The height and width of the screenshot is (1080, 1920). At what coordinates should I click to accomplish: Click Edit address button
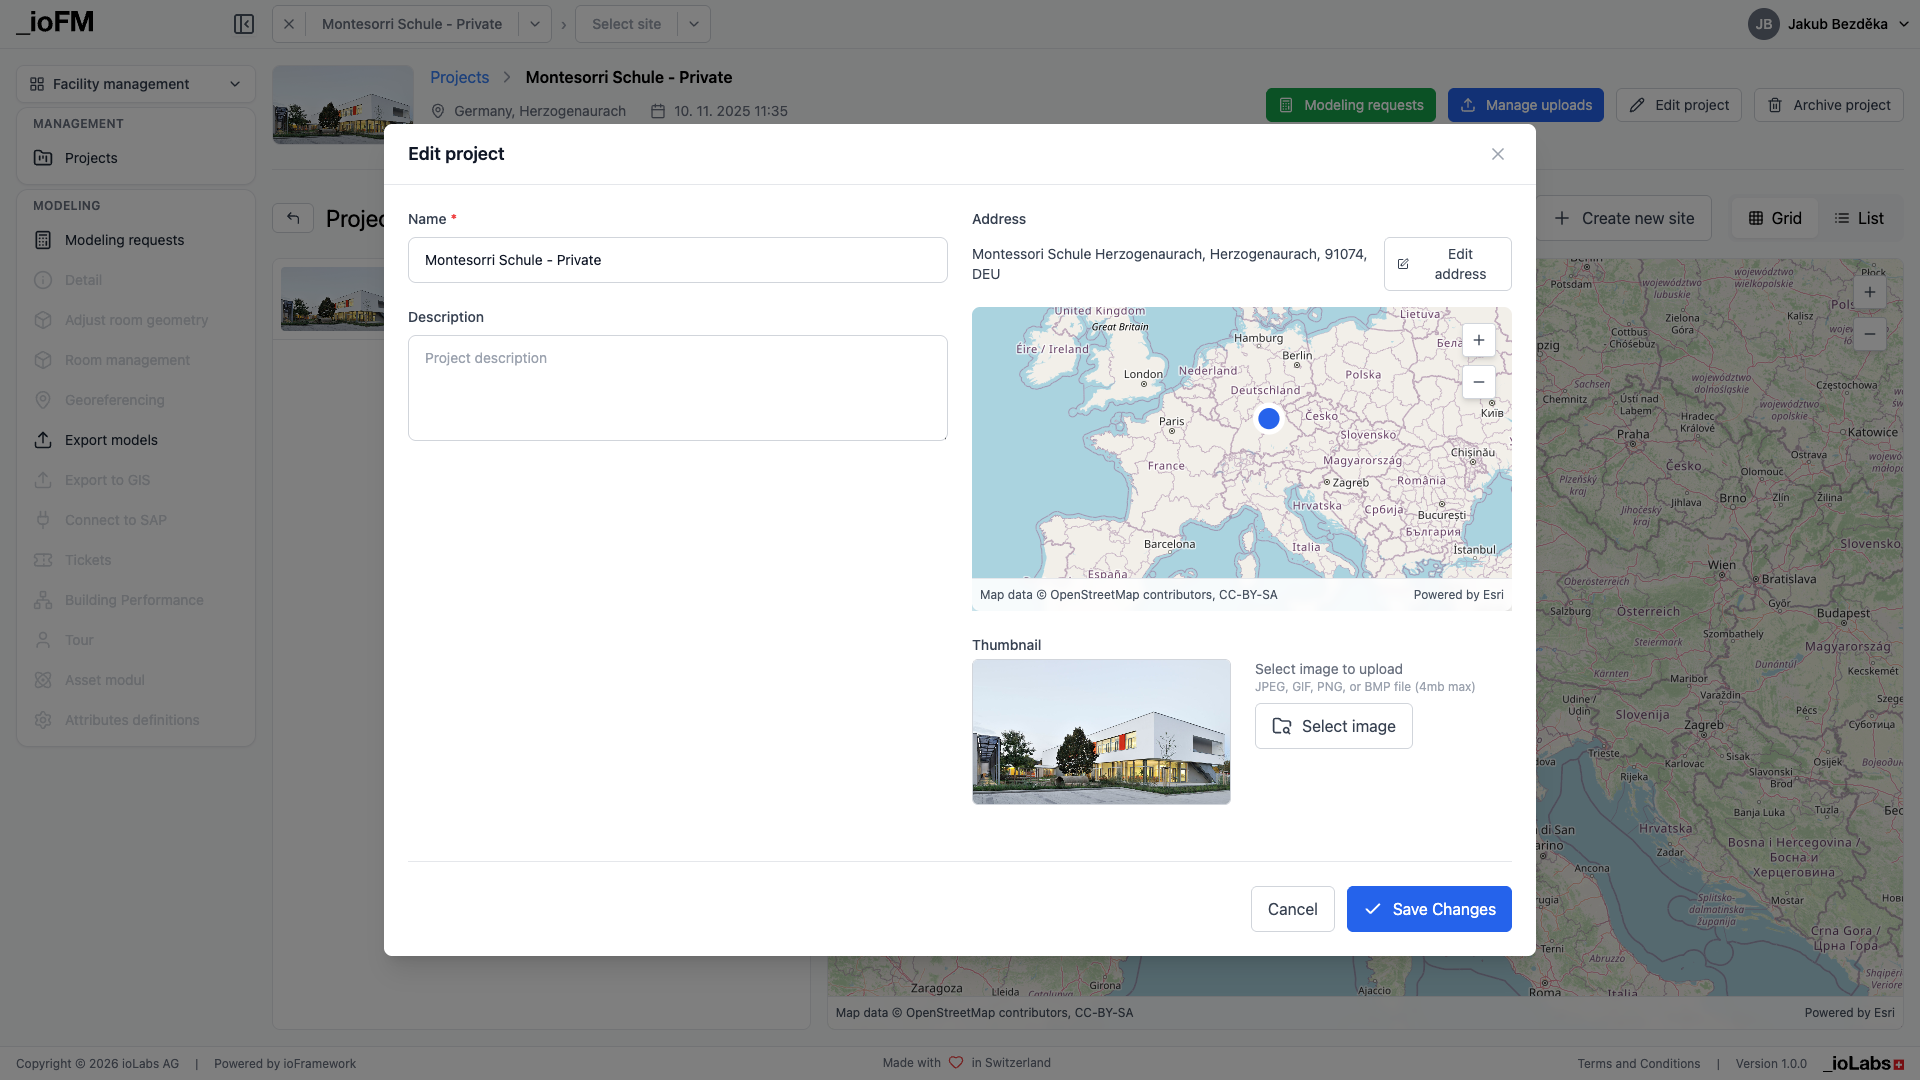(1447, 264)
